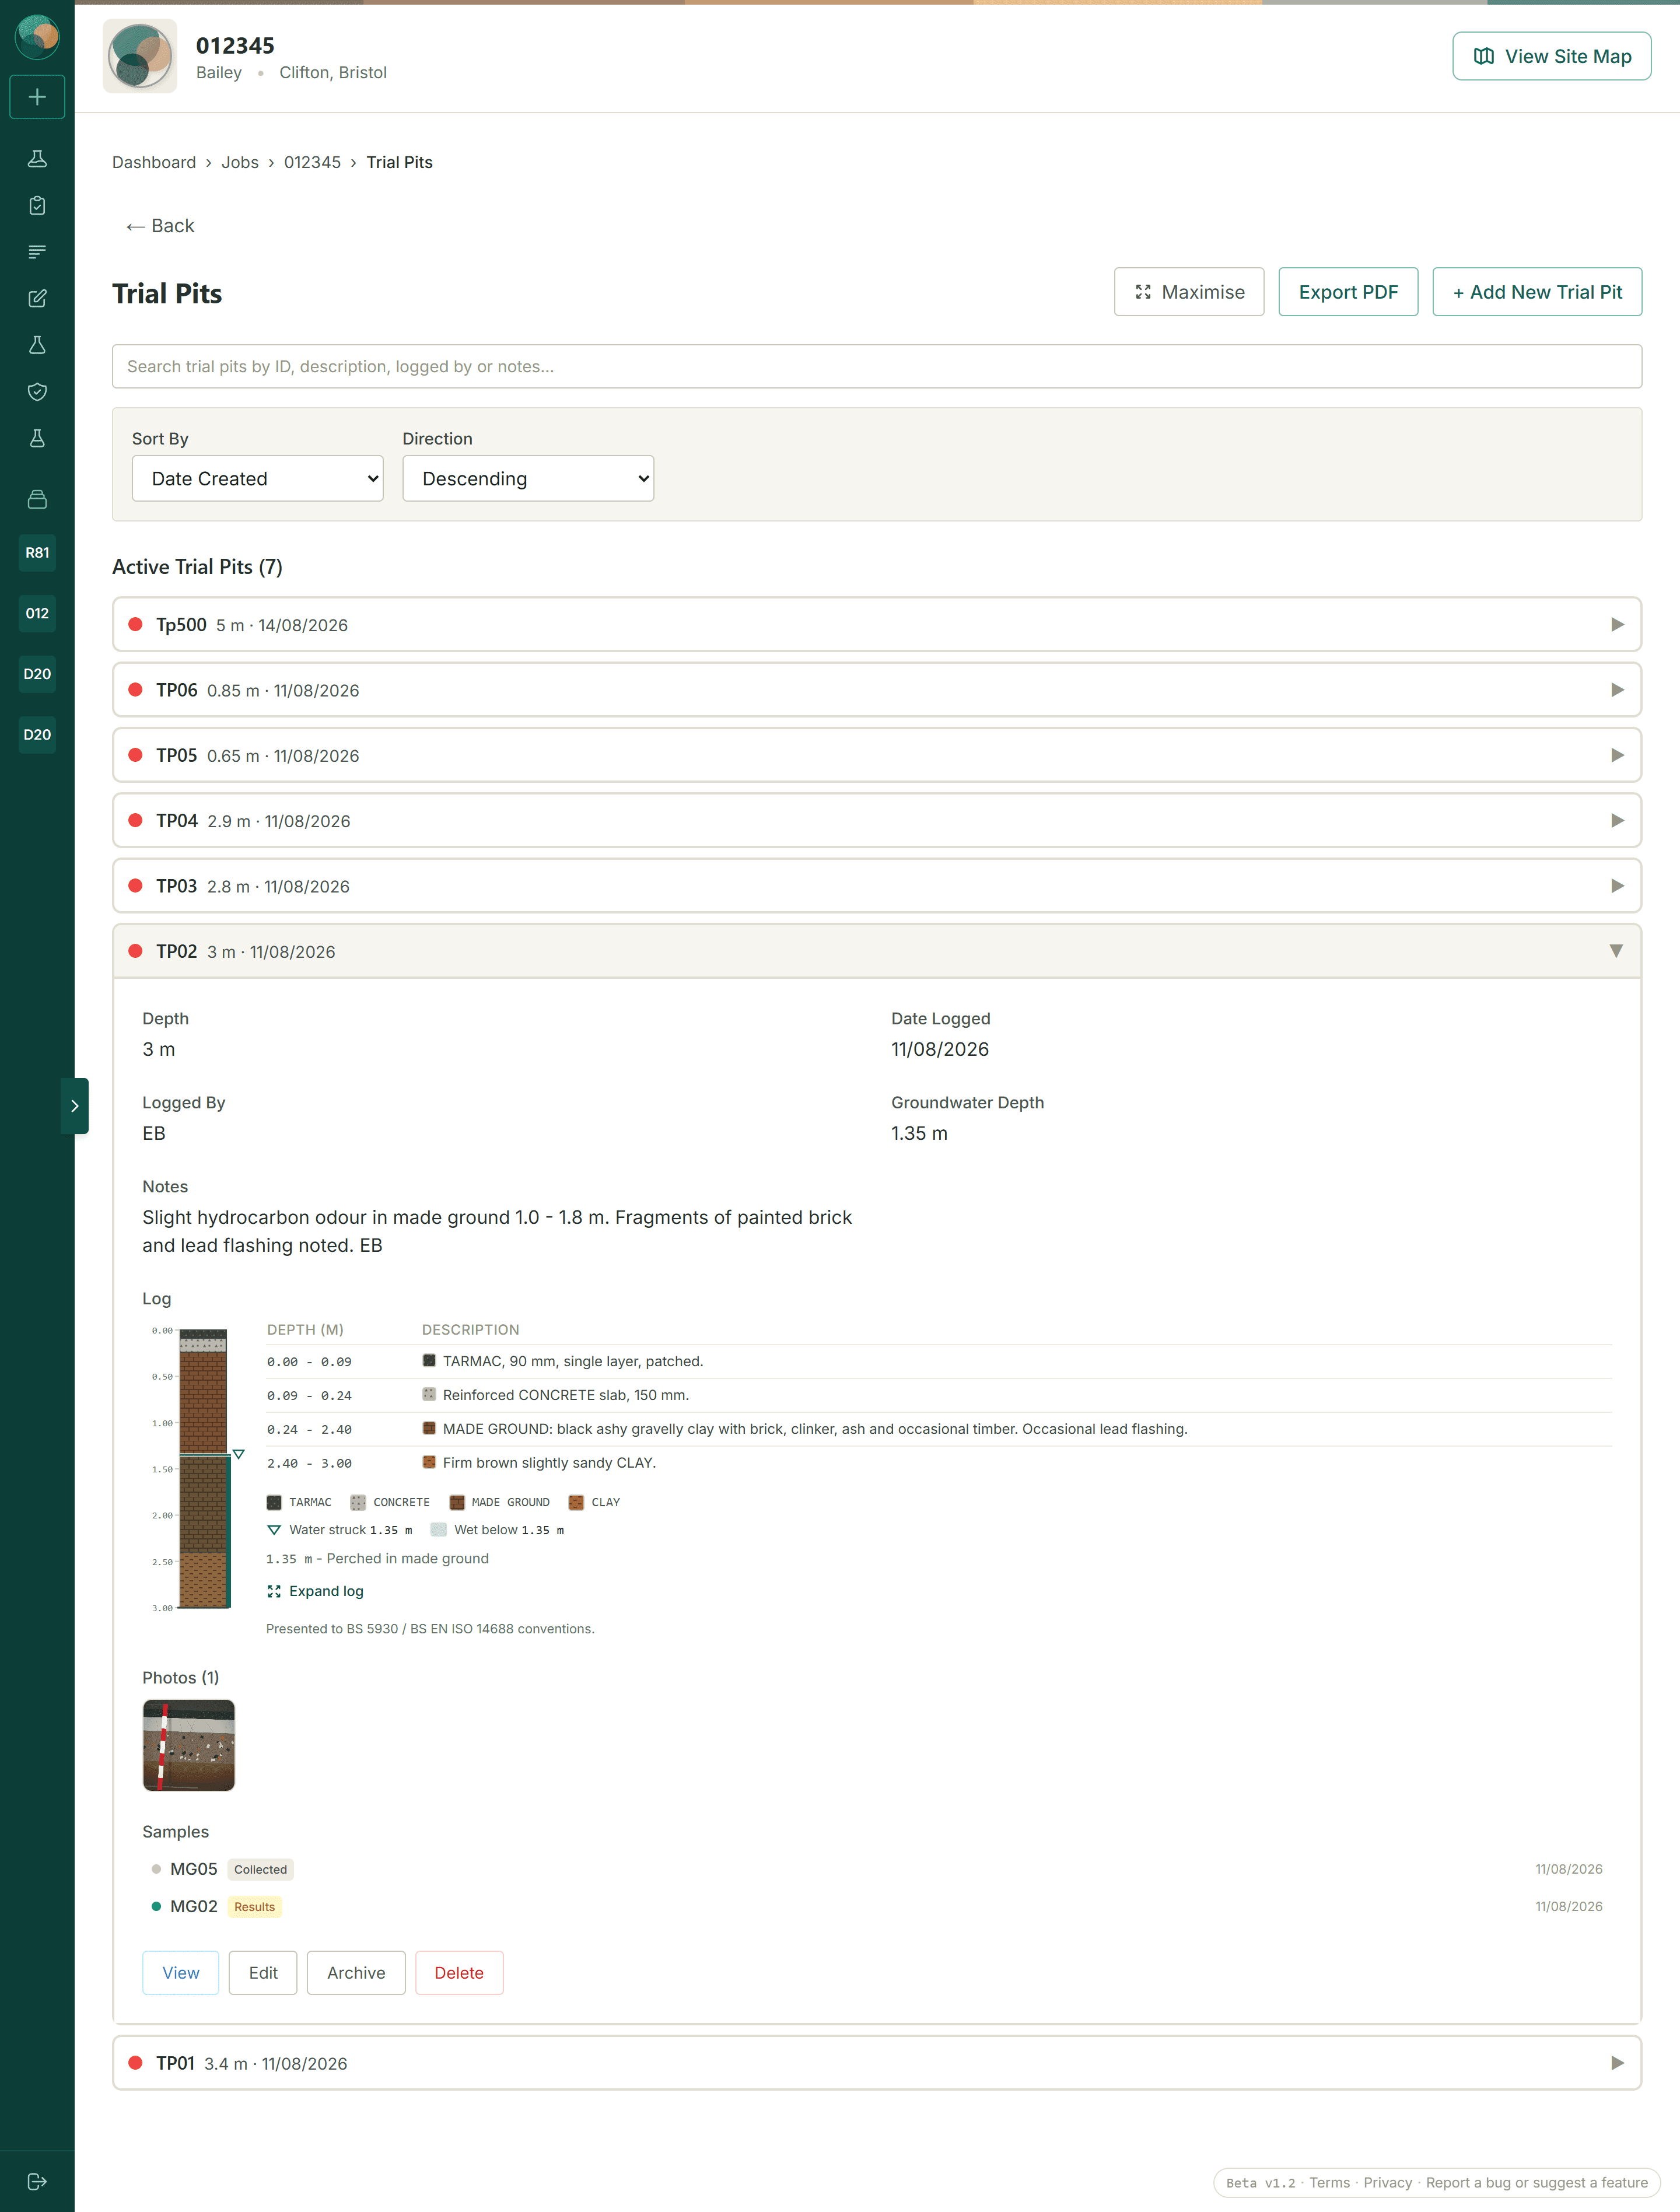Open the shield check sidebar icon
Screen dimensions: 1680x2212
click(x=37, y=392)
